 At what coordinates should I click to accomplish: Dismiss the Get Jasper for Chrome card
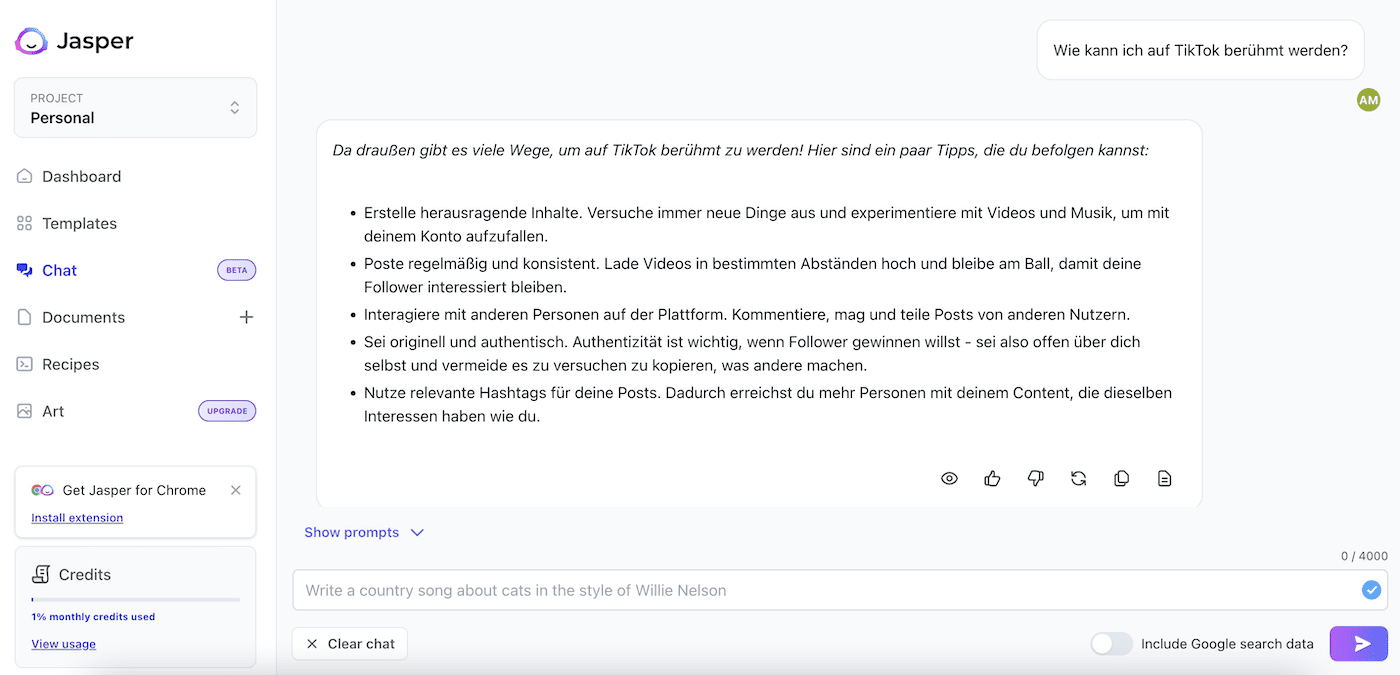point(236,490)
